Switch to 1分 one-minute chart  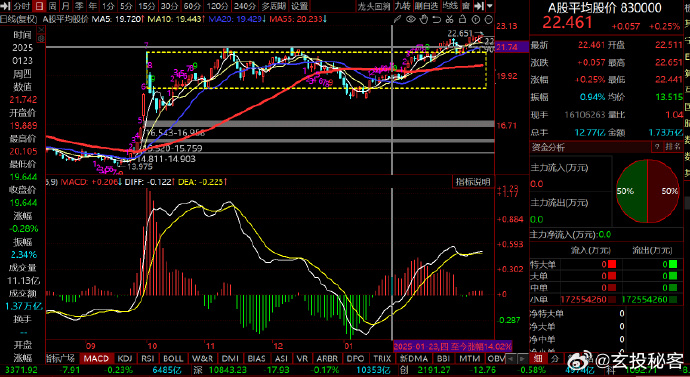tap(108, 6)
